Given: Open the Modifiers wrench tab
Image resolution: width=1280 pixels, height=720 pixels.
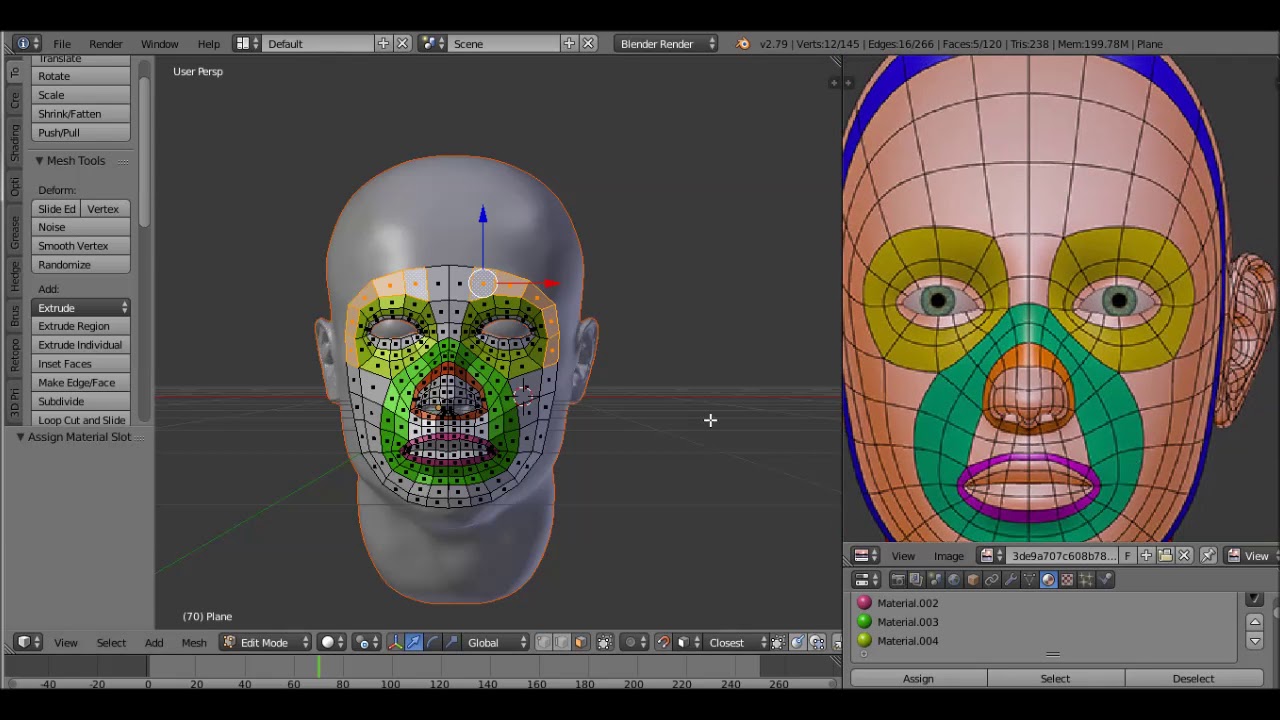Looking at the screenshot, I should pyautogui.click(x=1011, y=580).
